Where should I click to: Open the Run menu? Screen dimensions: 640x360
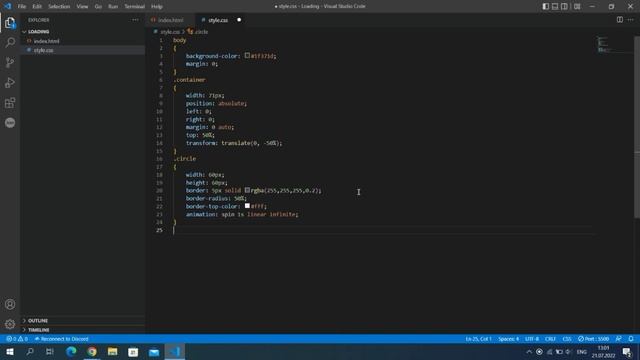click(113, 7)
